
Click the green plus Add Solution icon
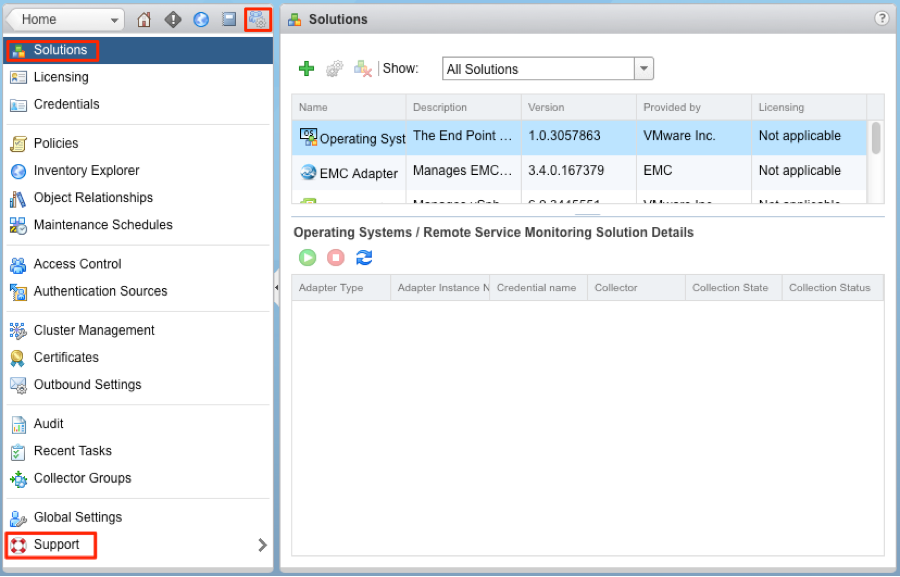point(307,69)
